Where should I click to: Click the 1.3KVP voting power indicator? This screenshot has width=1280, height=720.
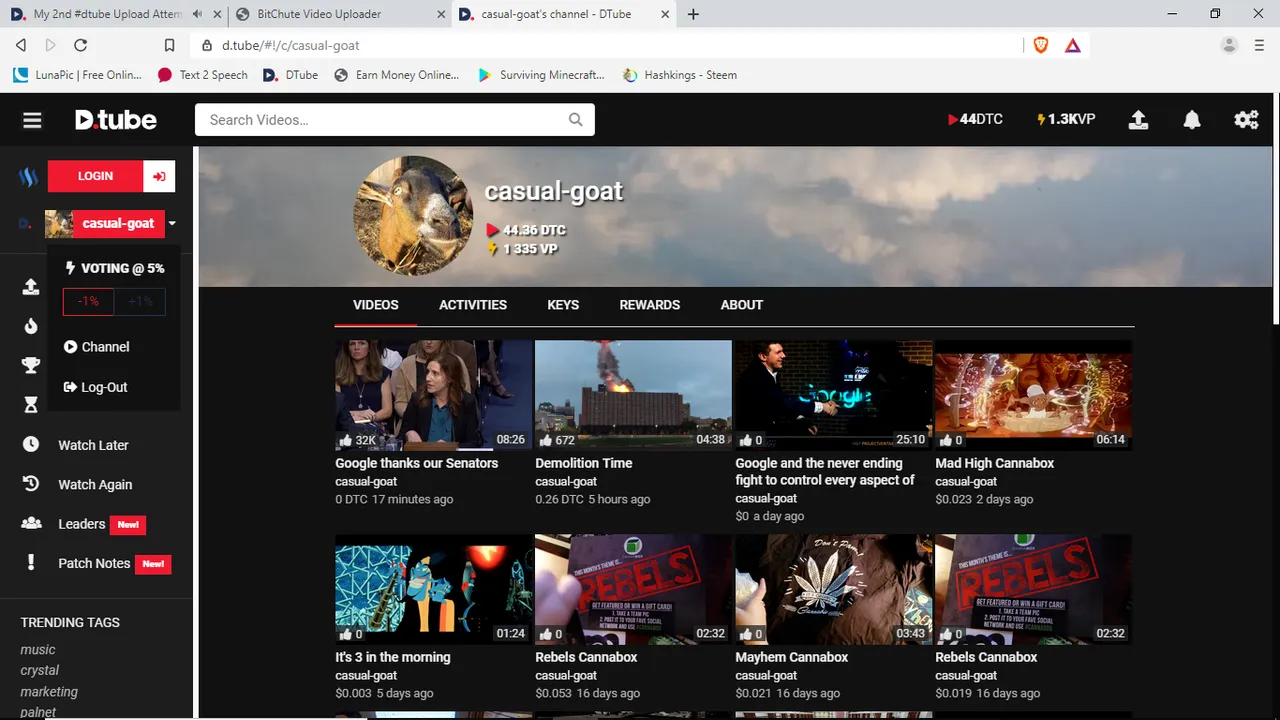1066,119
